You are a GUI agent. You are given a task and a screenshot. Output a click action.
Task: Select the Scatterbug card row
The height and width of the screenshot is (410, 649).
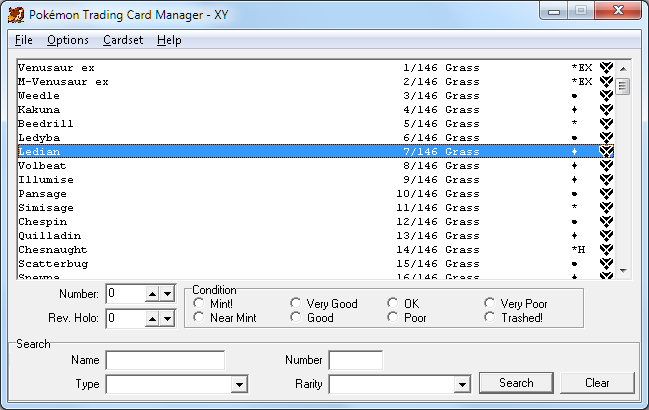pos(316,264)
